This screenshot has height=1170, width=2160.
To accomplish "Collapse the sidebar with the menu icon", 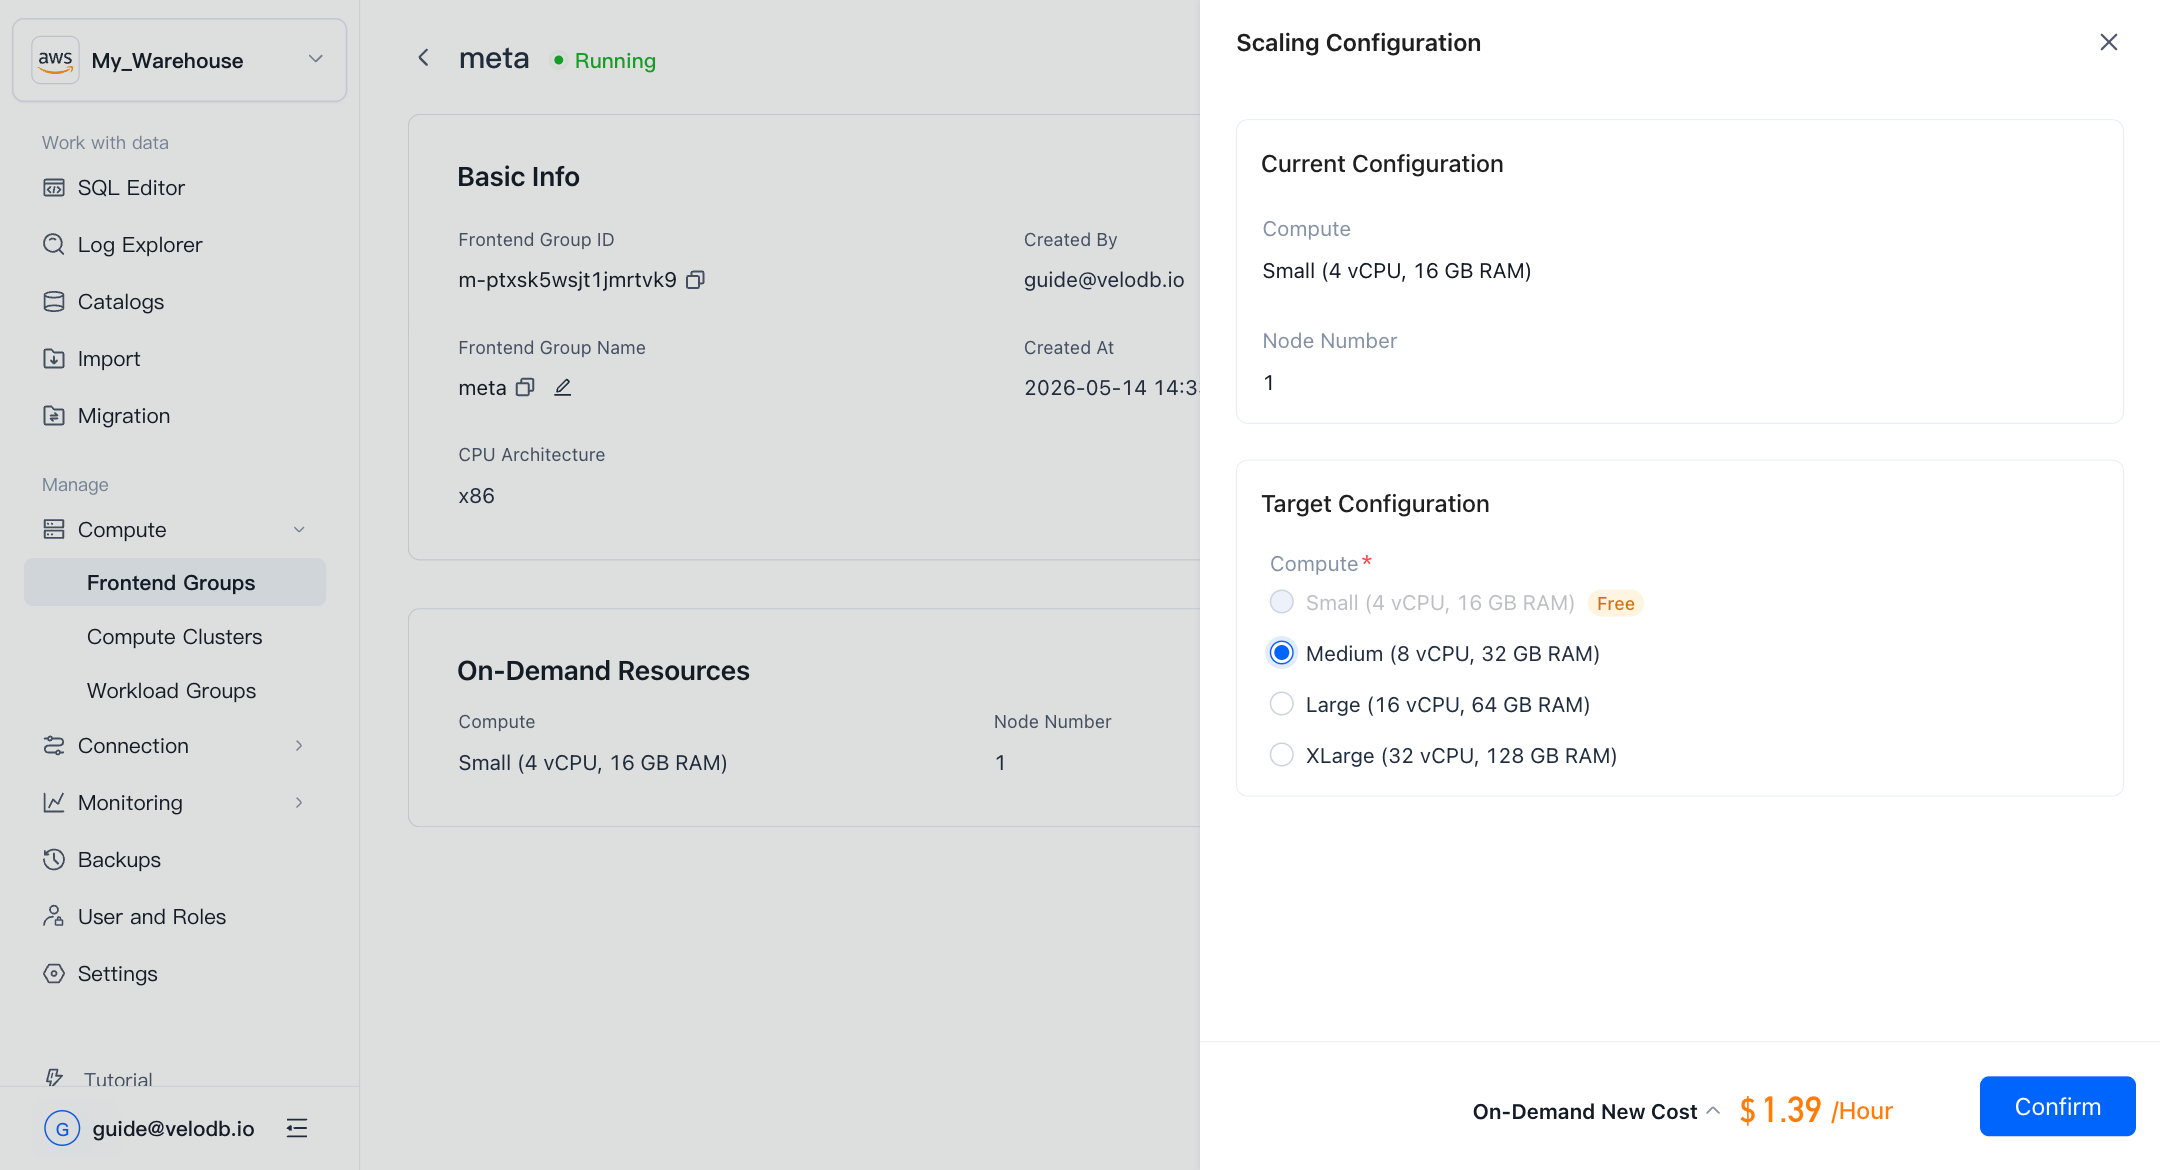I will [297, 1129].
